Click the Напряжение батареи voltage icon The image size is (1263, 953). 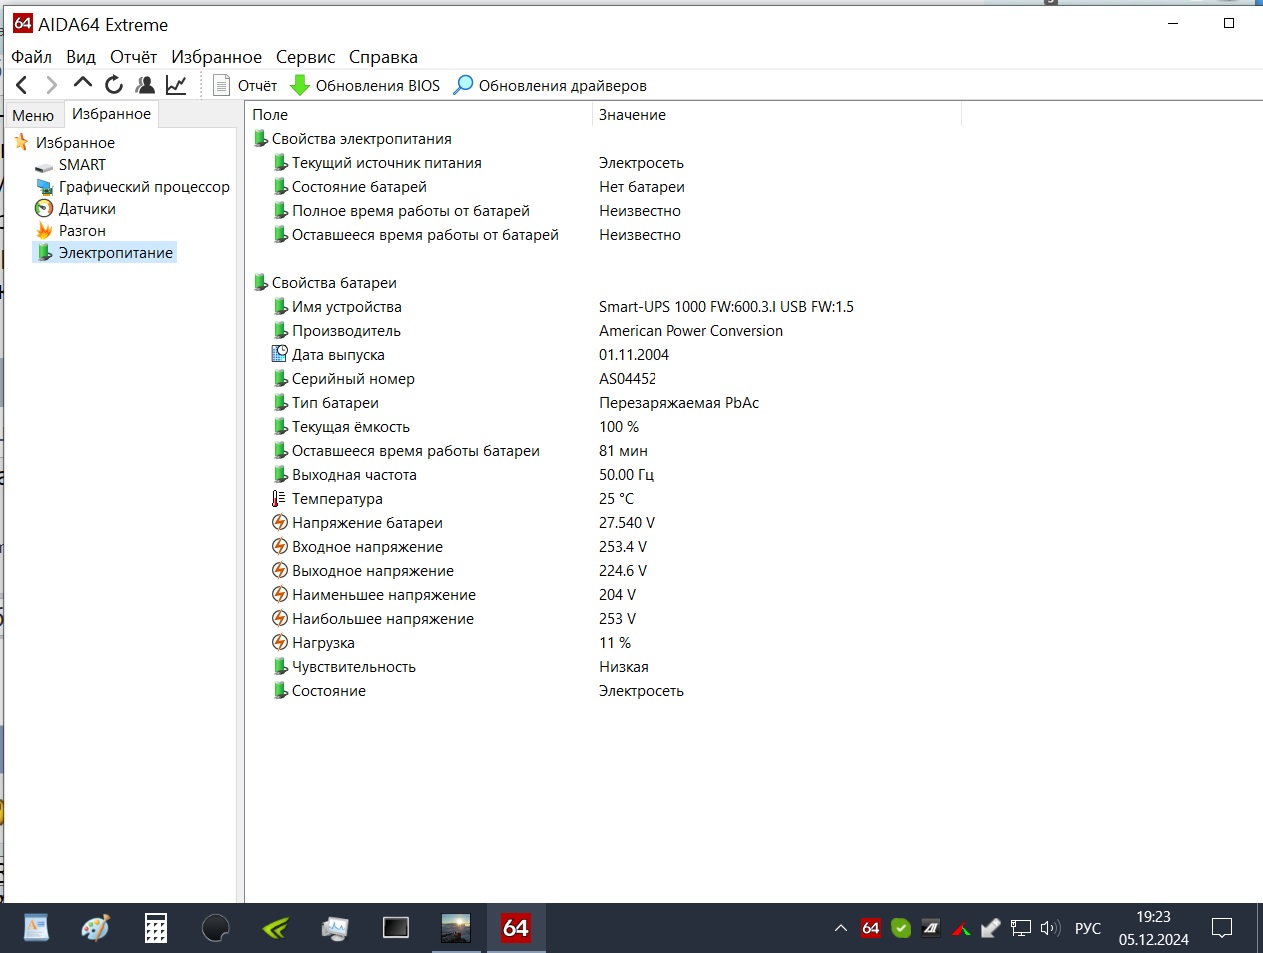[280, 522]
